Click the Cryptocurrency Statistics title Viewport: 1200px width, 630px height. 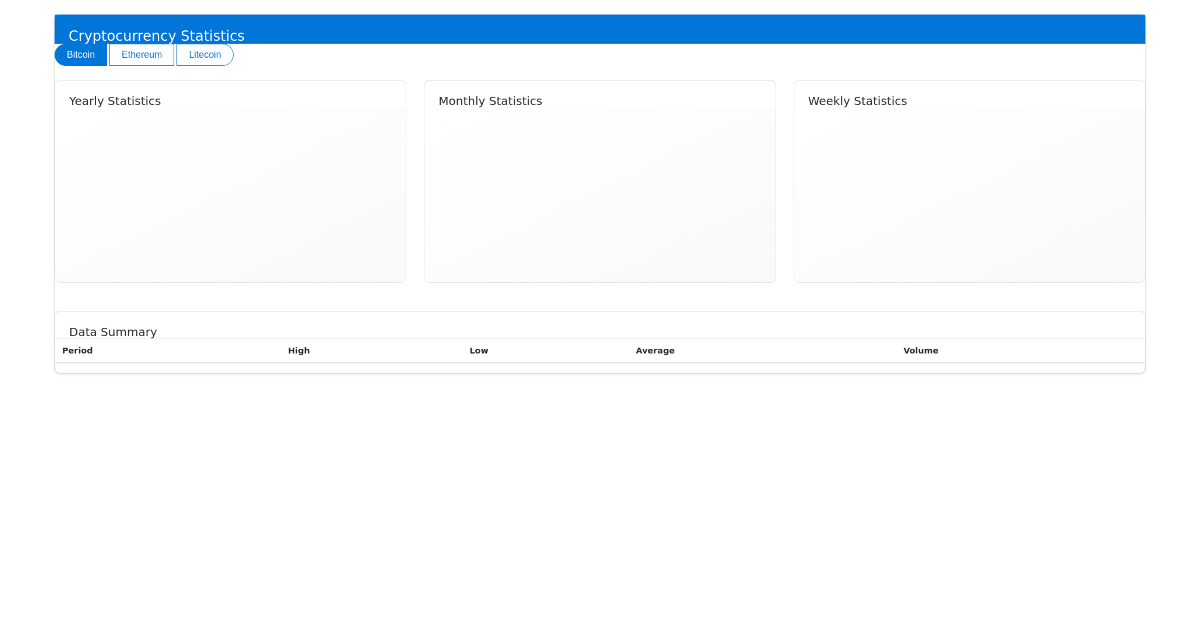(158, 35)
